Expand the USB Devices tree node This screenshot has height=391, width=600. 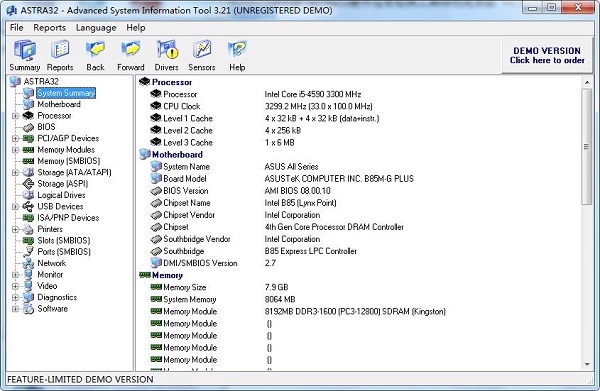[15, 207]
